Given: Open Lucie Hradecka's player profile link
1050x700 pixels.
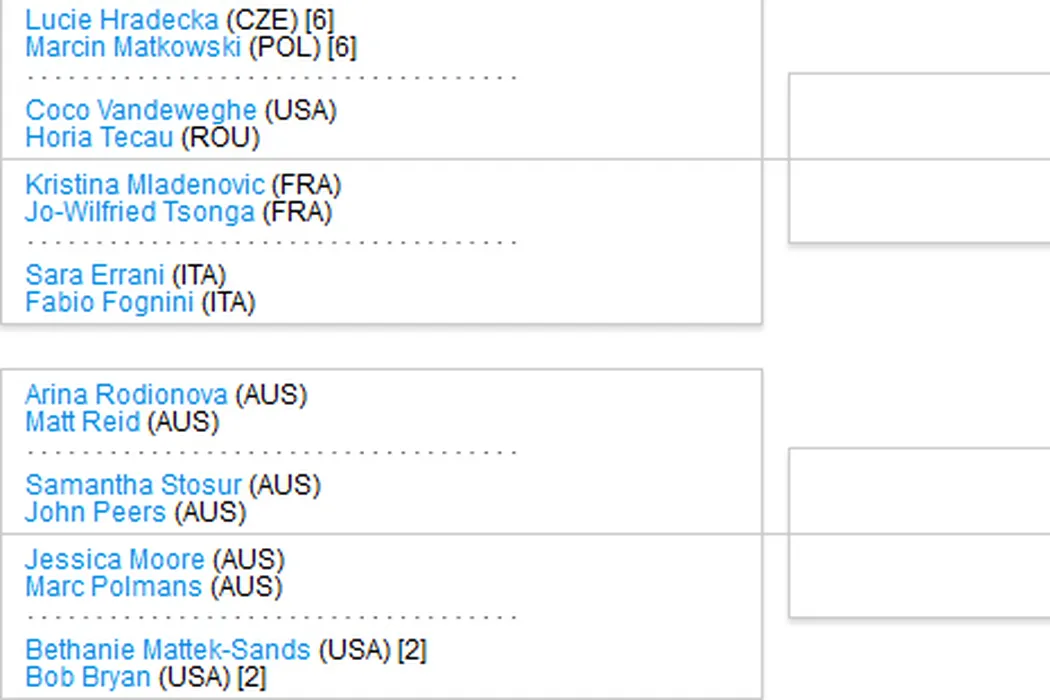Looking at the screenshot, I should (121, 20).
